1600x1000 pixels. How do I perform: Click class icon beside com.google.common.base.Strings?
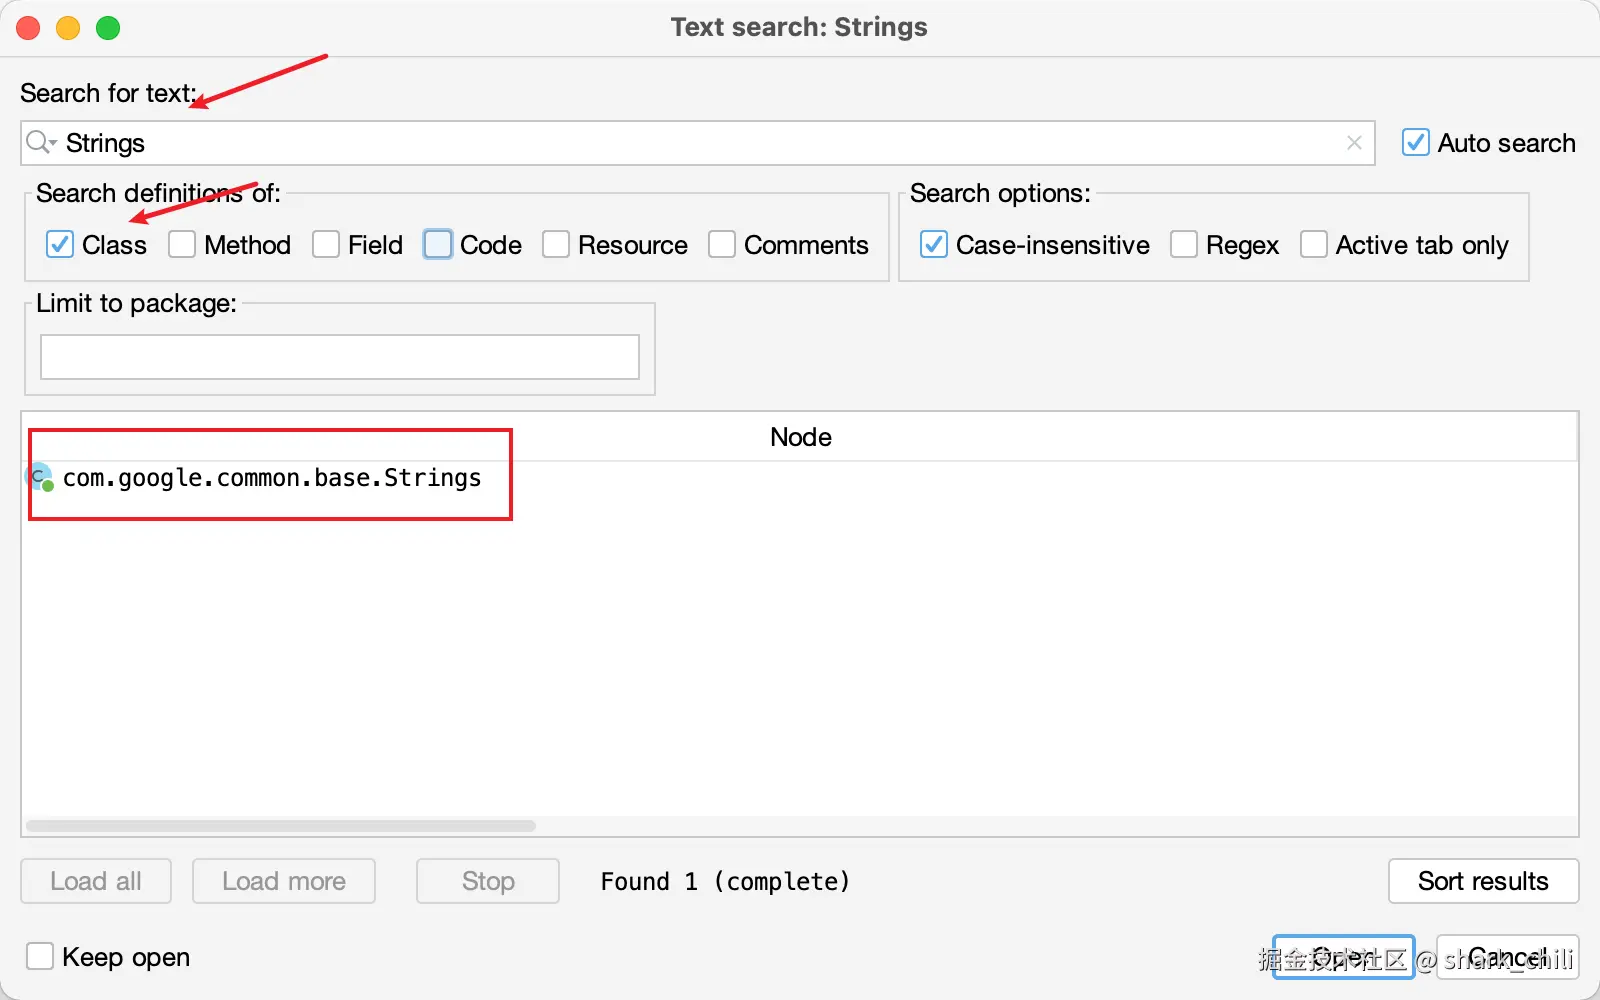click(40, 478)
